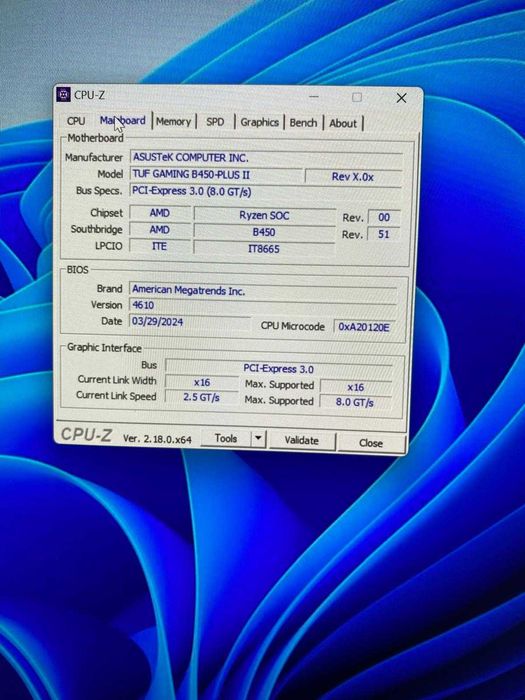525x700 pixels.
Task: Click the BIOS date 03/29/2024 field
Action: click(190, 322)
